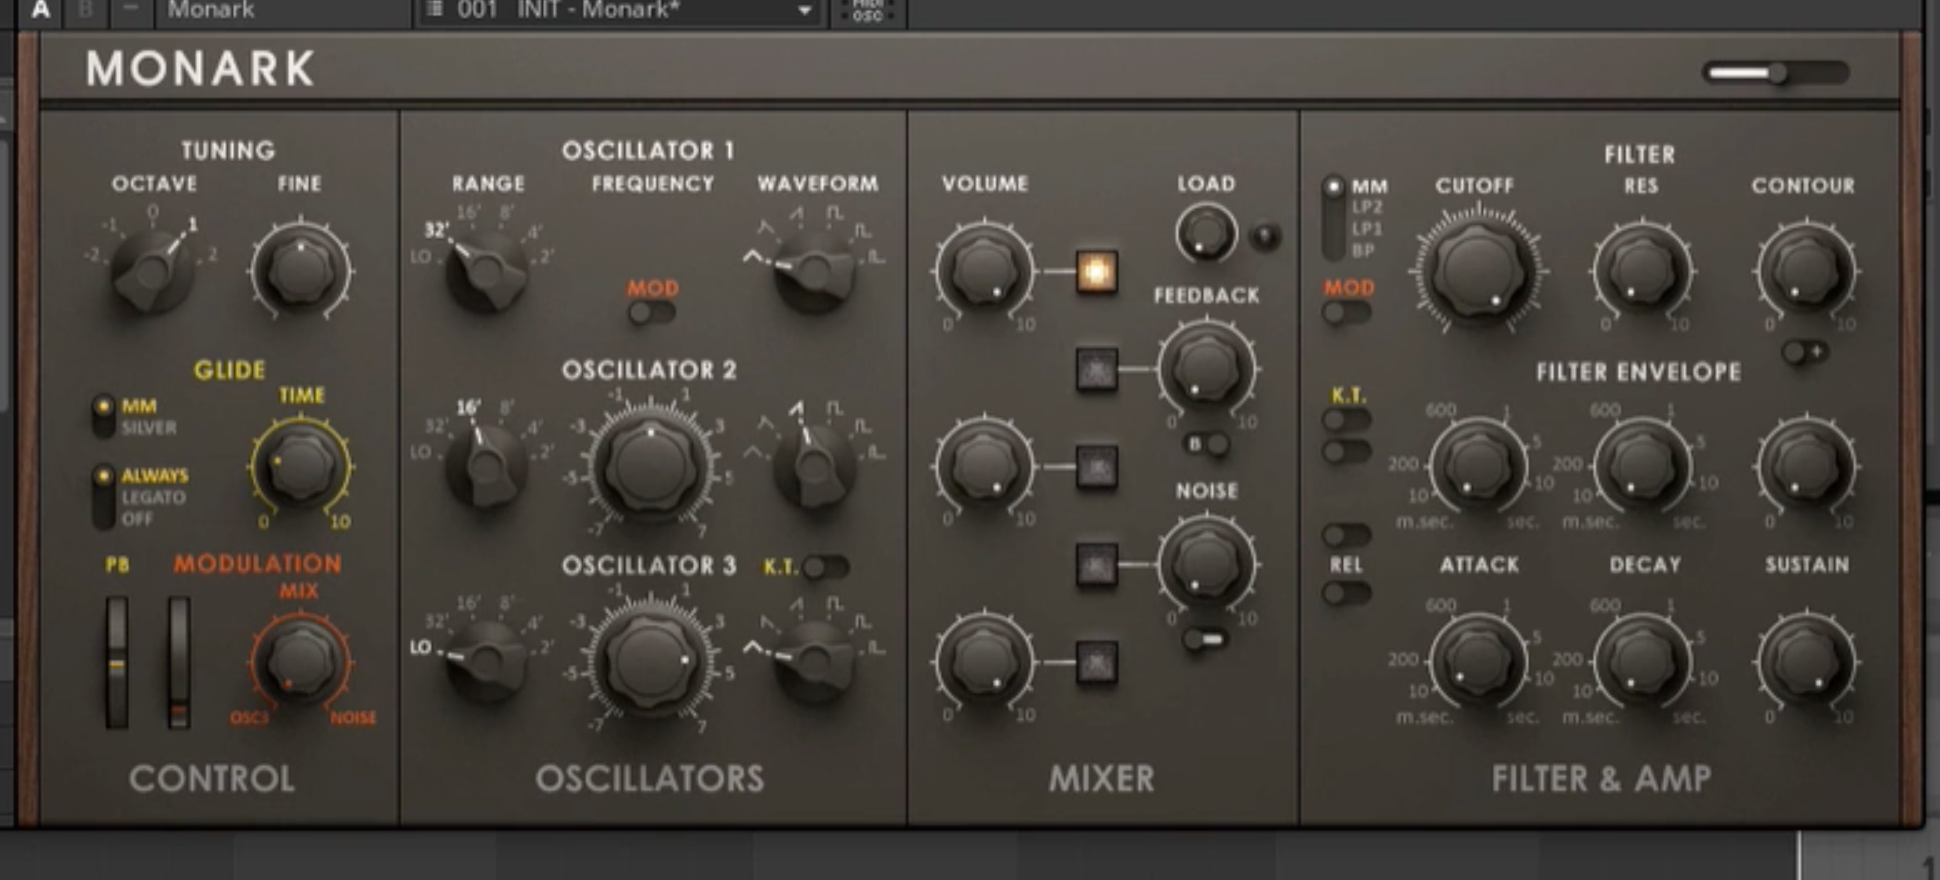This screenshot has width=1940, height=880.
Task: Click the Tuning Octave knob
Action: pos(152,271)
